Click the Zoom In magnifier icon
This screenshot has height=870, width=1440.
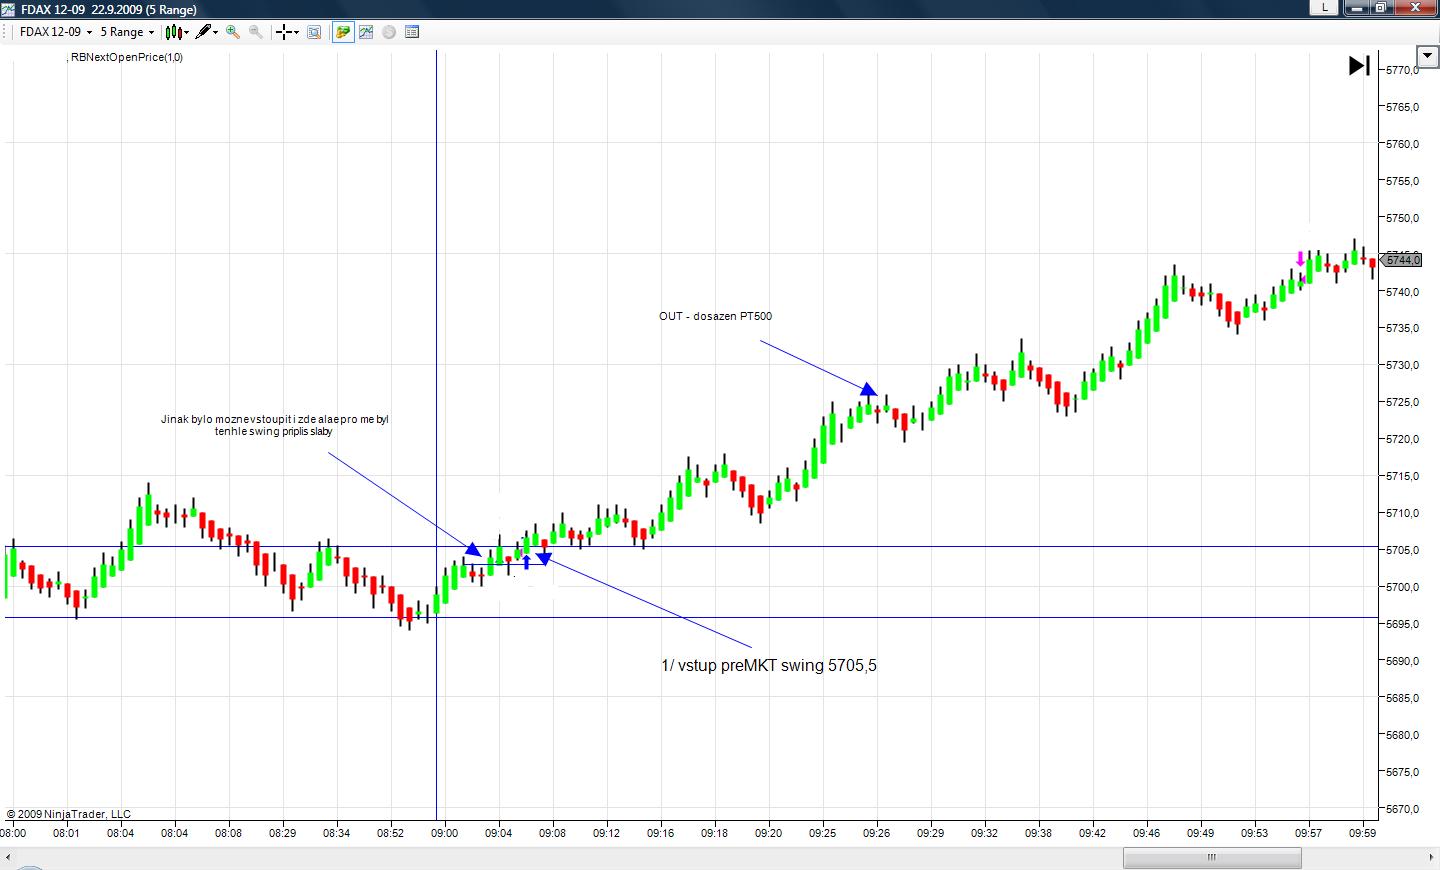(233, 32)
